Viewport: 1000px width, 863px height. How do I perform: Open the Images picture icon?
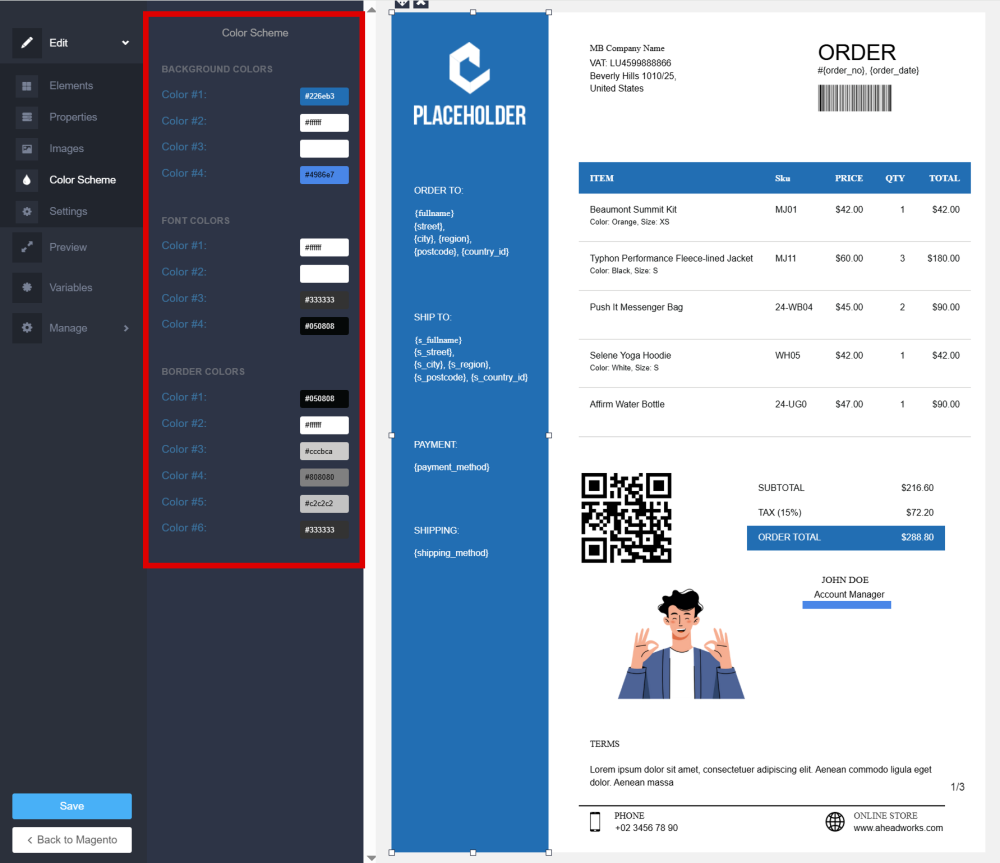click(27, 149)
